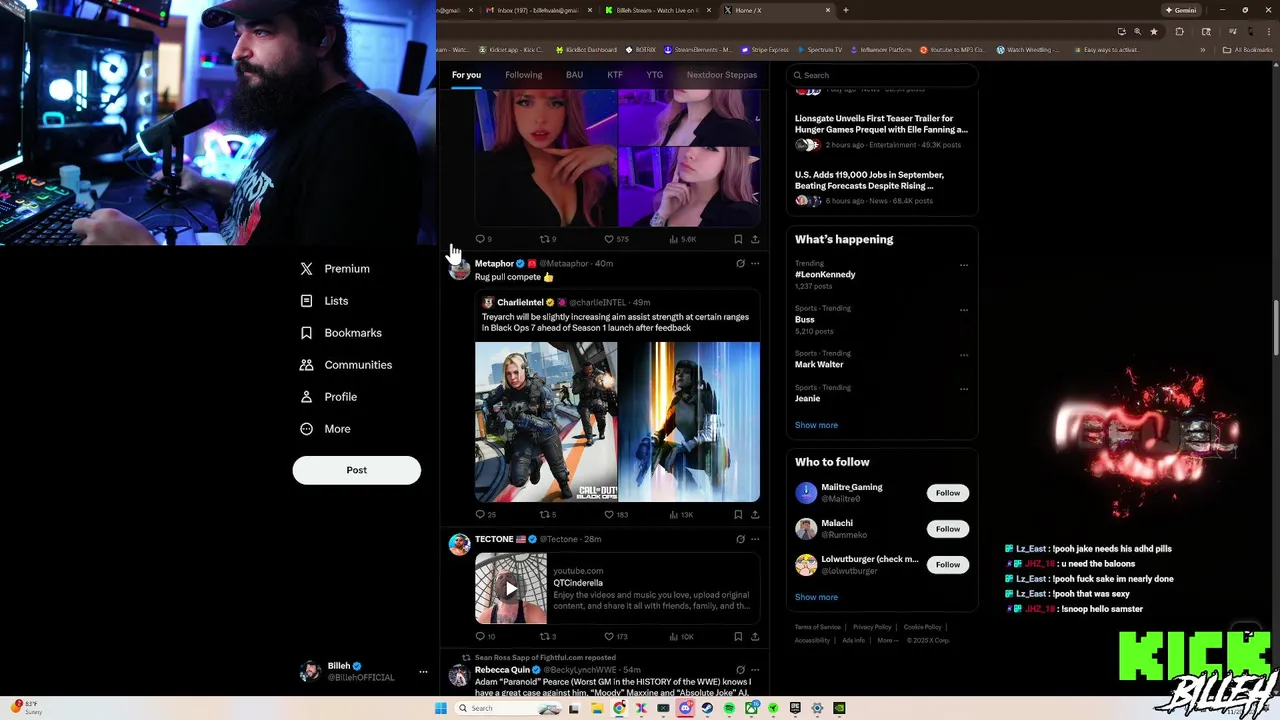This screenshot has width=1280, height=720.
Task: Open more options on Rebecca Quin post
Action: tap(755, 670)
